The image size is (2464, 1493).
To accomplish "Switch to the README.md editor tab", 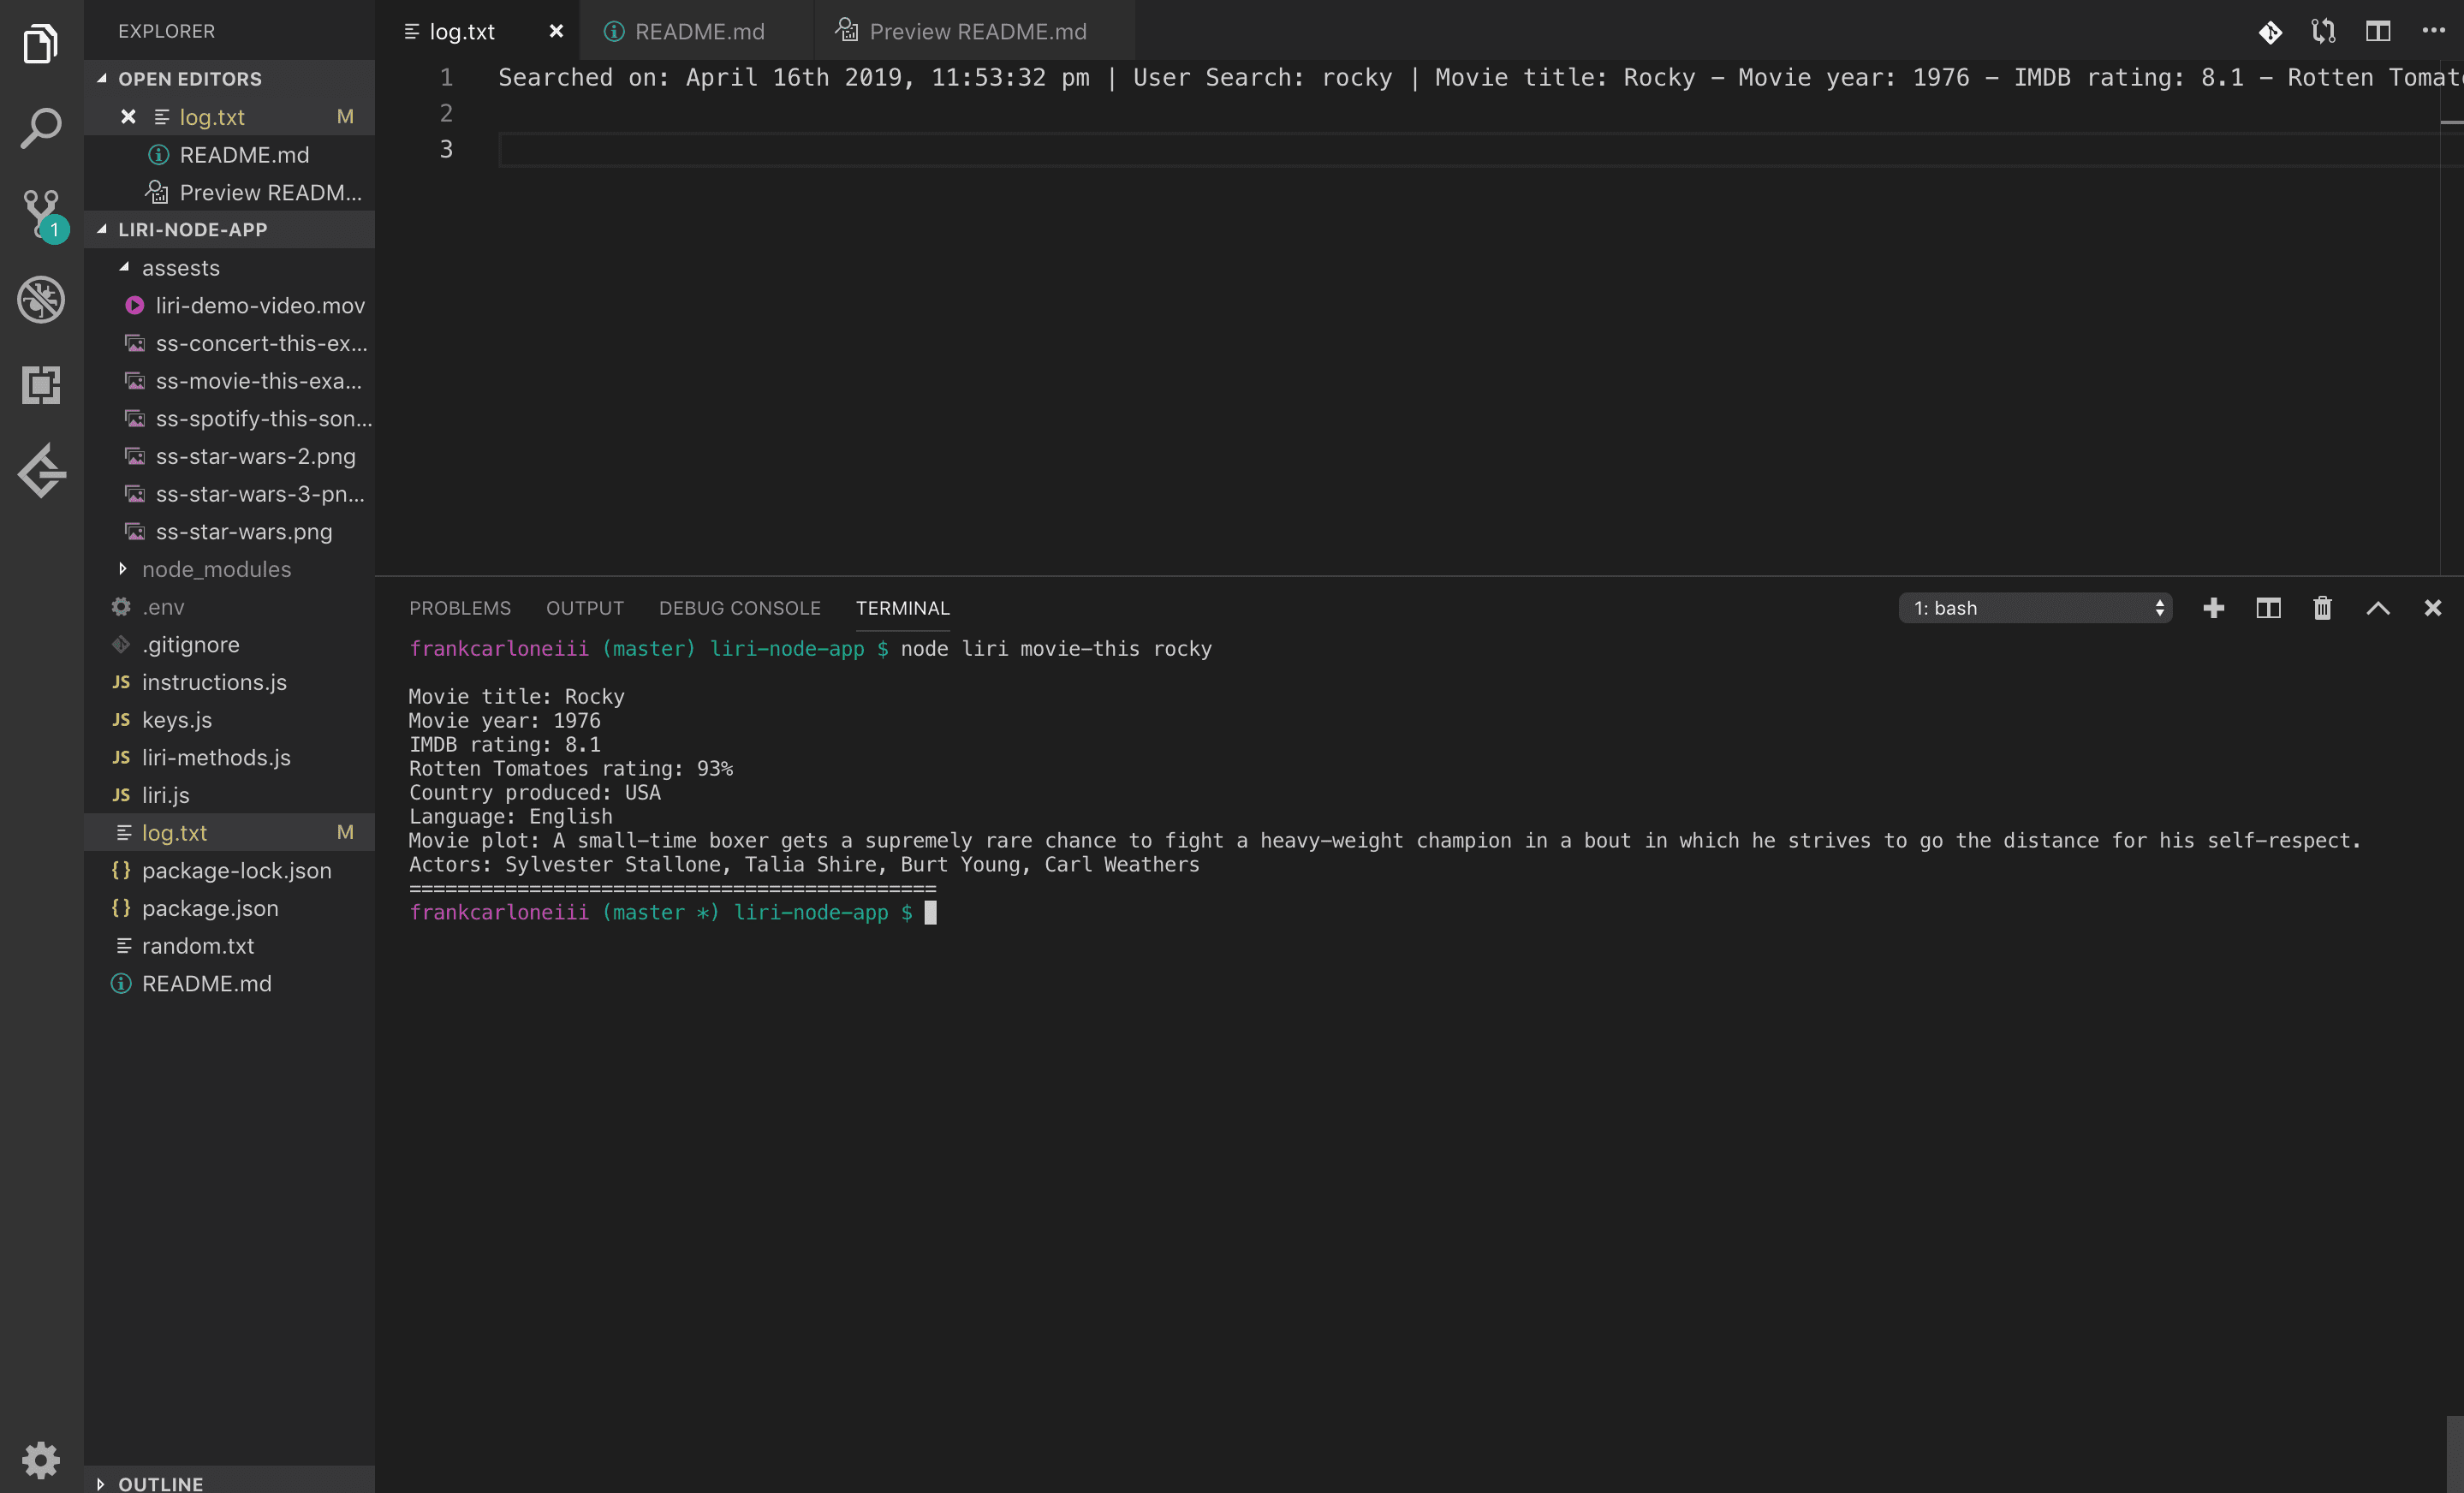I will (x=699, y=31).
